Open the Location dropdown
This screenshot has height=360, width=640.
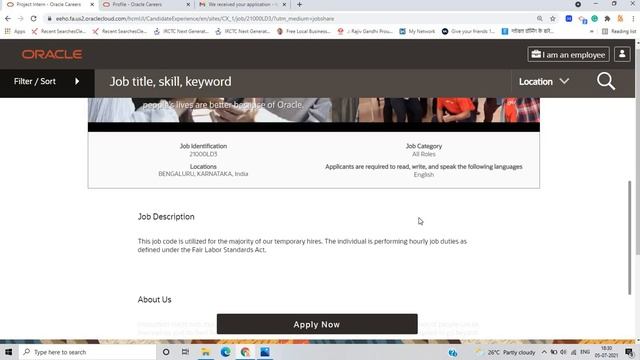point(544,82)
